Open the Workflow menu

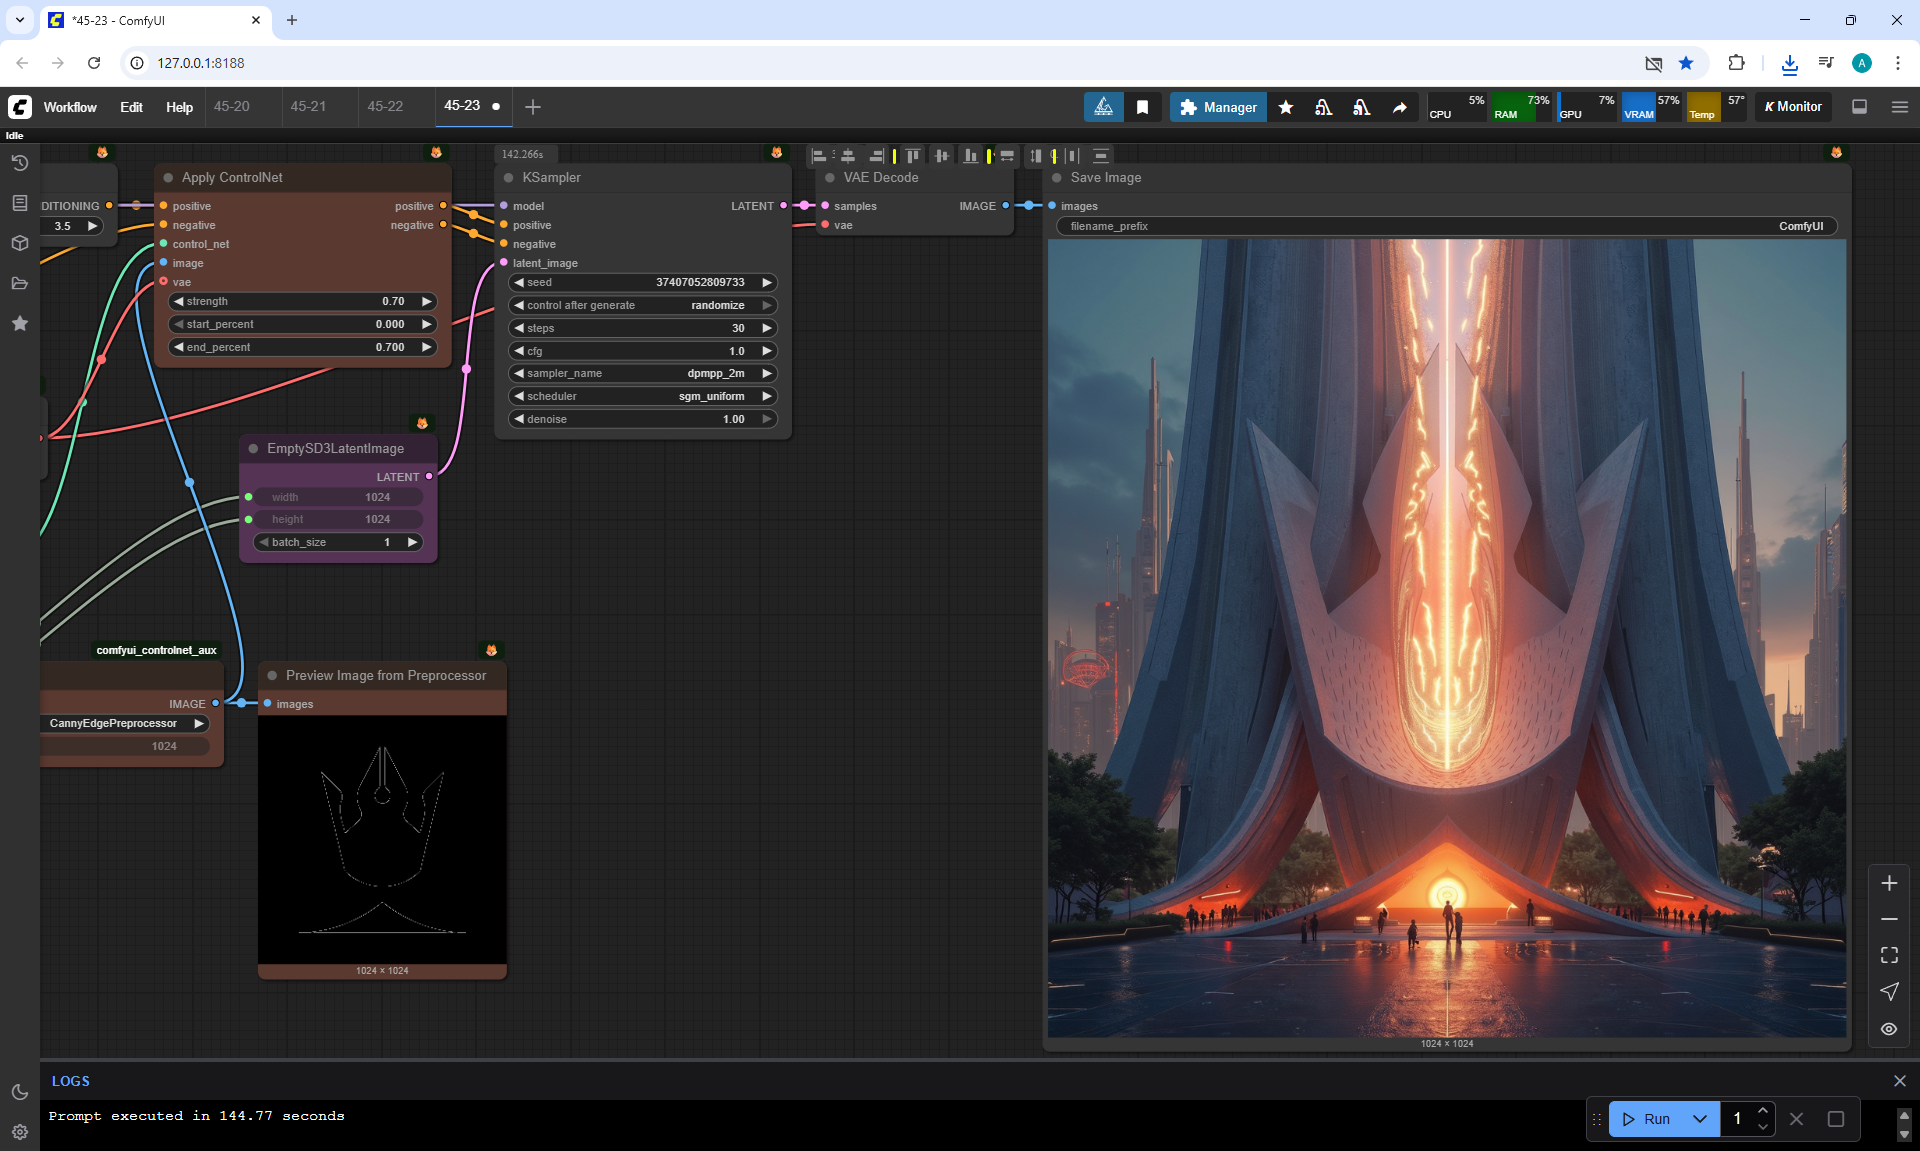tap(70, 107)
